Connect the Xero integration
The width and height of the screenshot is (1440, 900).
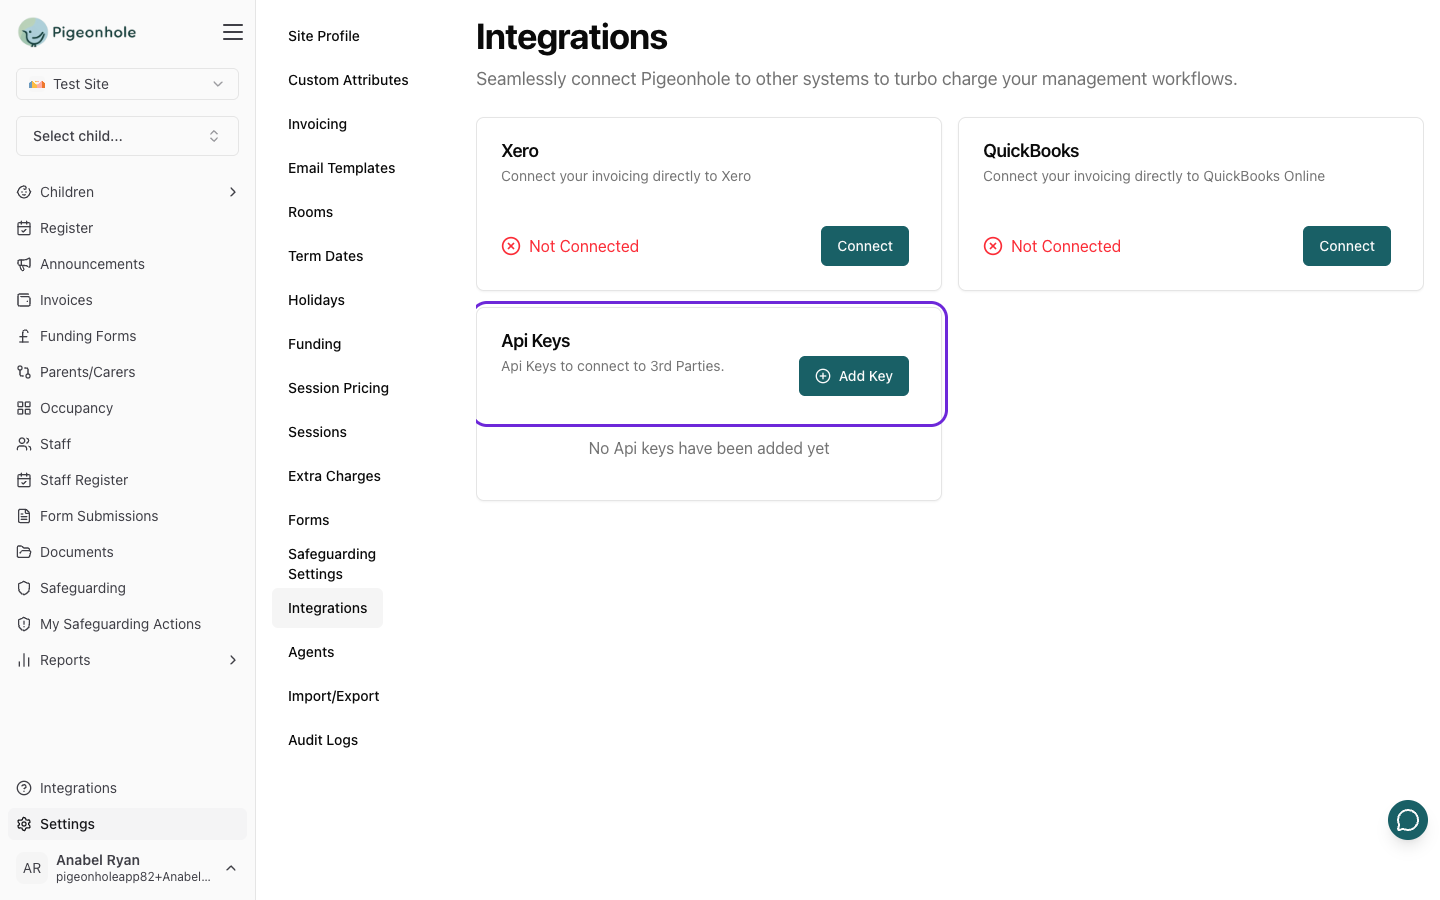point(865,246)
